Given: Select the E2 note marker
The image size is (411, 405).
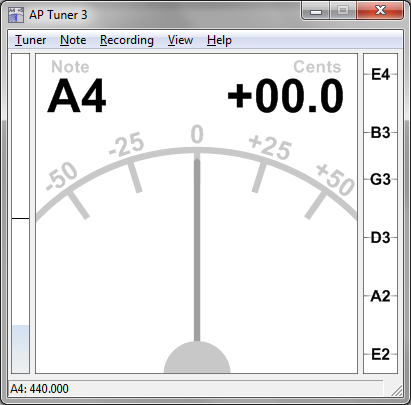Looking at the screenshot, I should click(x=380, y=354).
